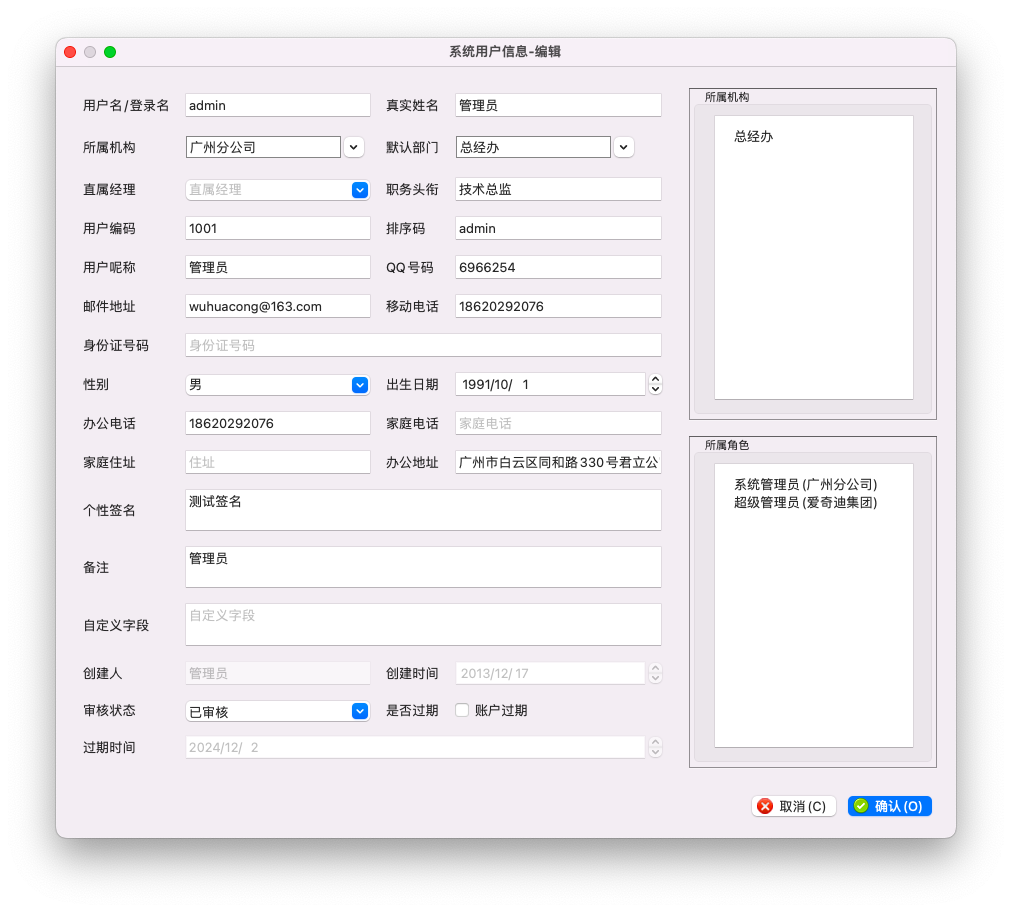Click the 创建时间 down stepper arrow
Screen dimensions: 1012x912
pyautogui.click(x=655, y=678)
